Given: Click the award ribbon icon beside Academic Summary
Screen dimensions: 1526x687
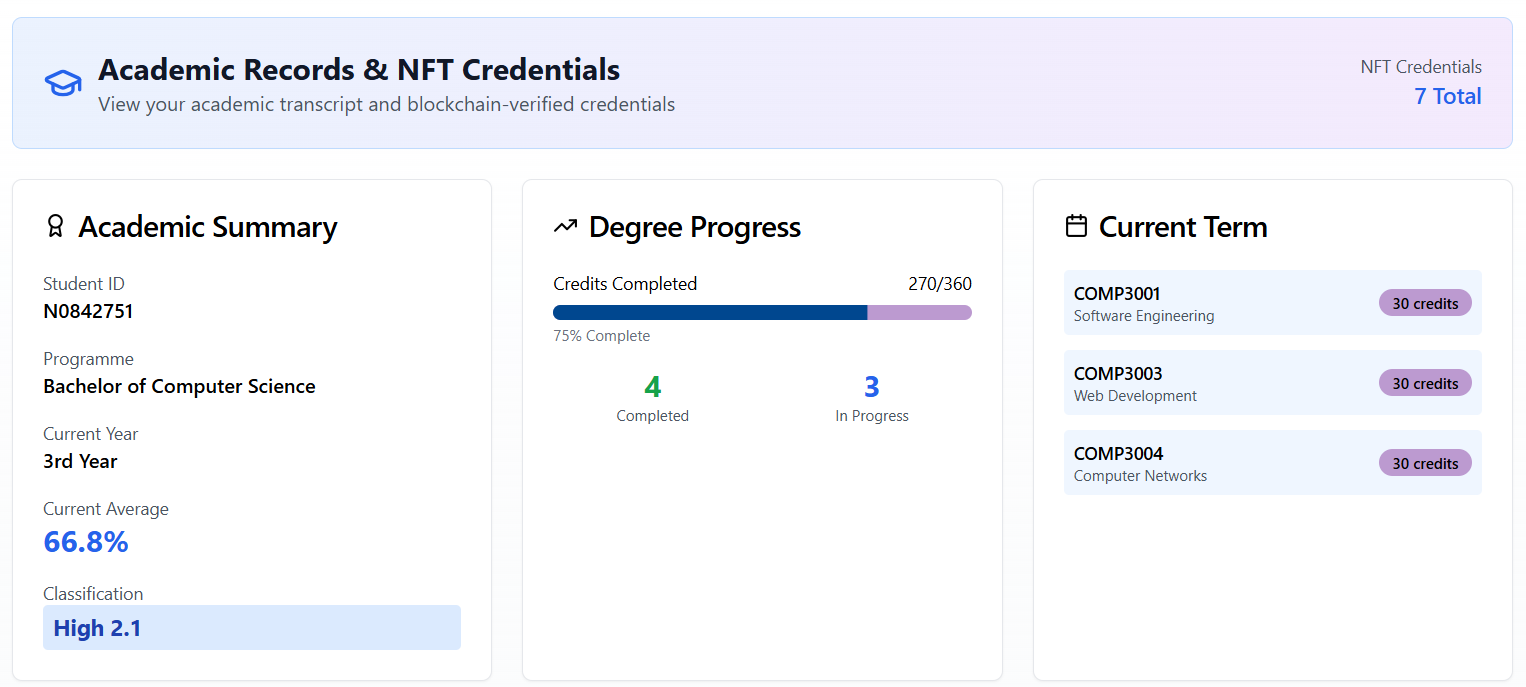Looking at the screenshot, I should [x=55, y=227].
